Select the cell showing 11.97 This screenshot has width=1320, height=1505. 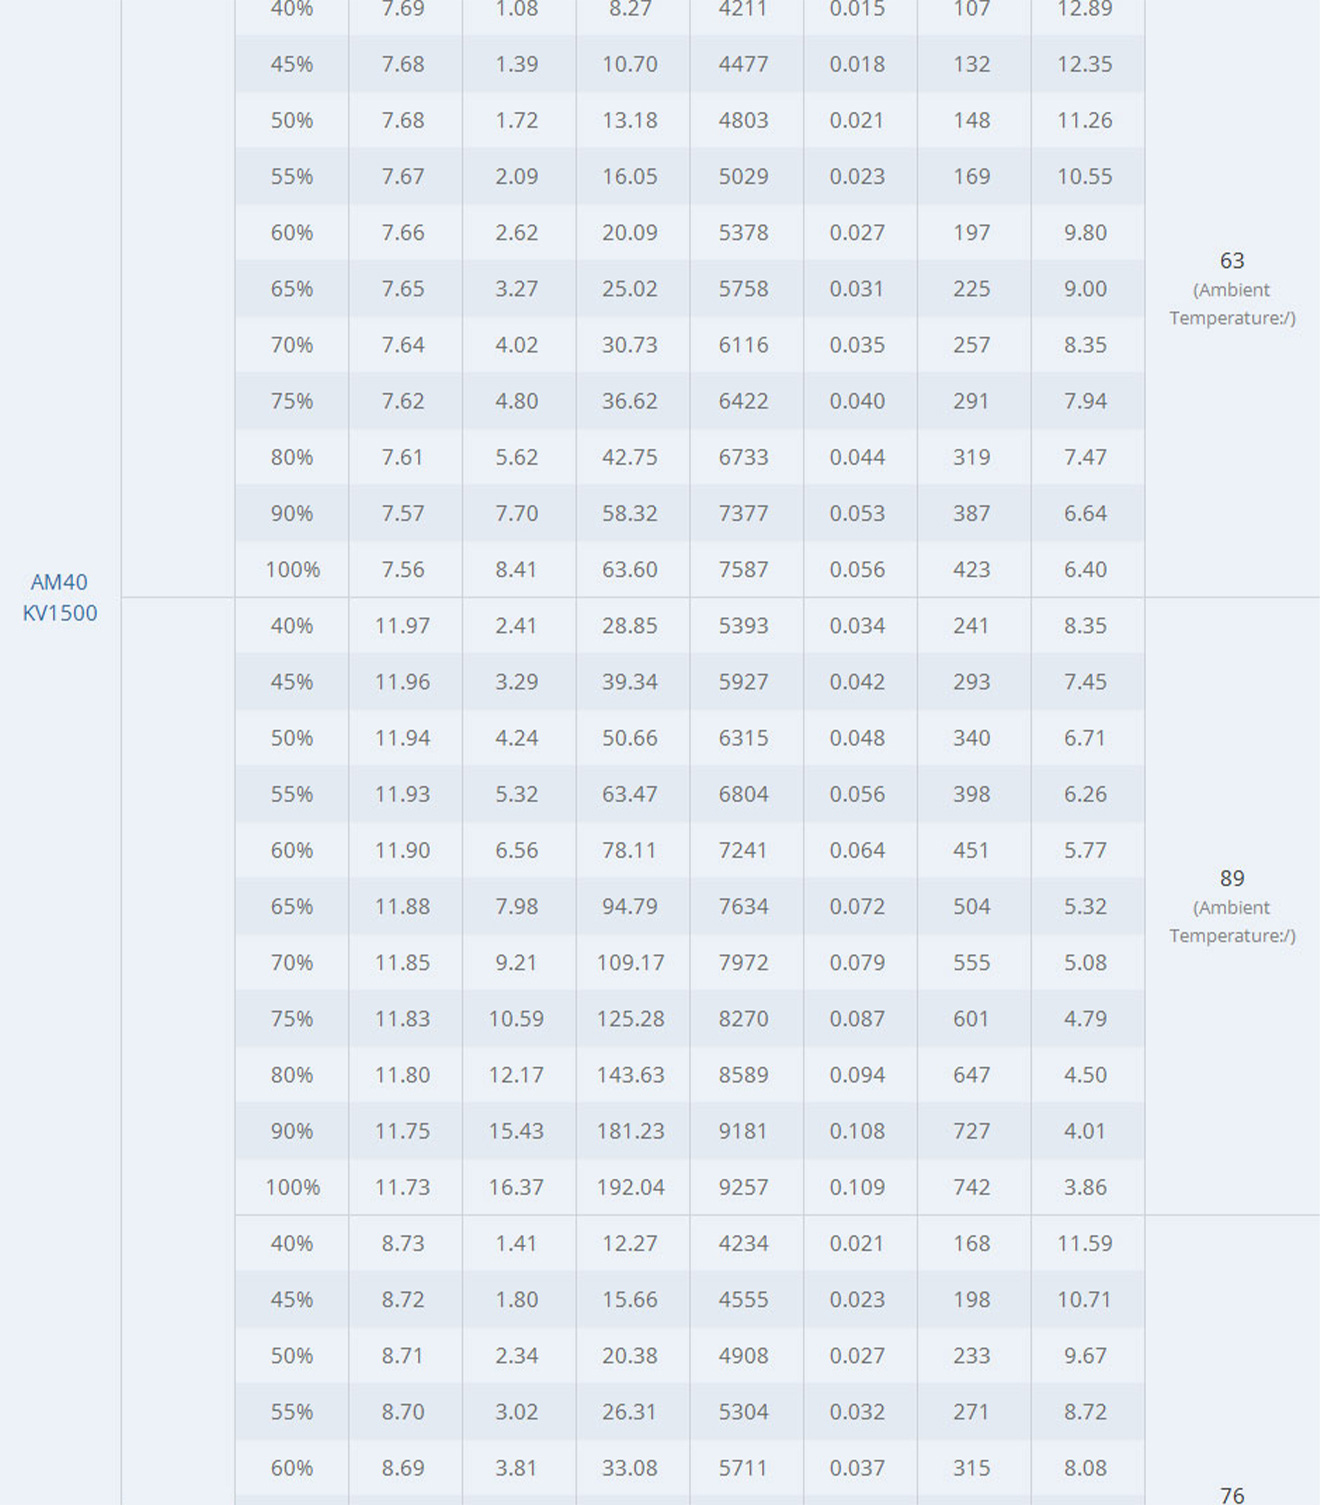[x=403, y=625]
